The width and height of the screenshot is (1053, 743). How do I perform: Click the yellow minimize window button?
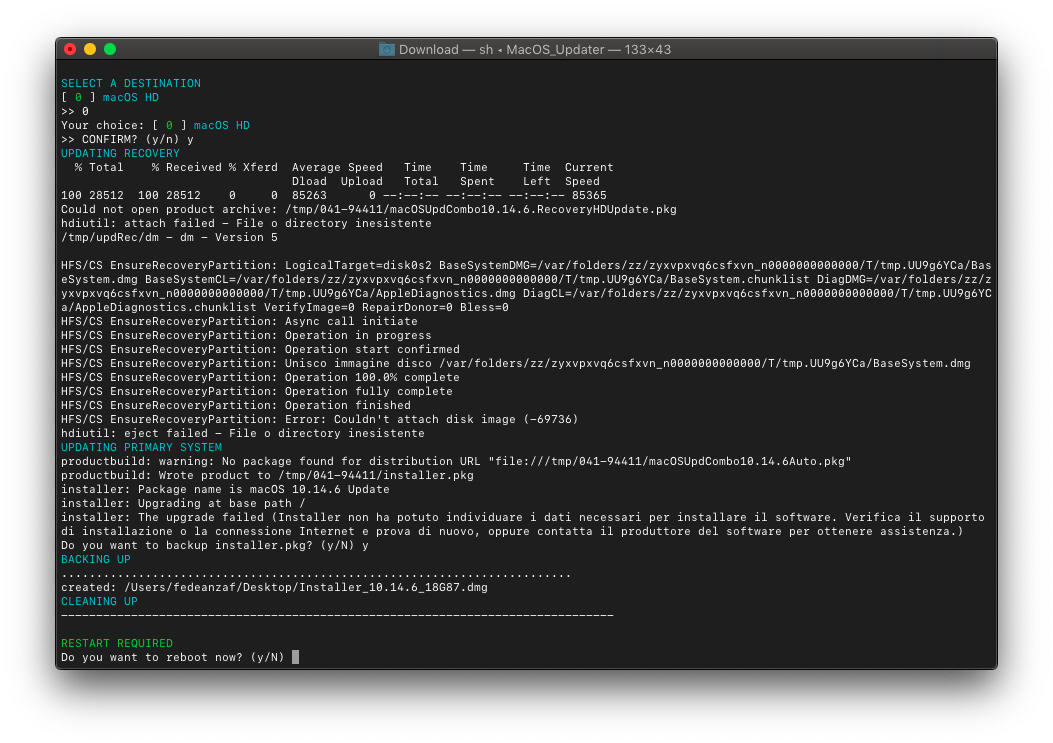[90, 49]
